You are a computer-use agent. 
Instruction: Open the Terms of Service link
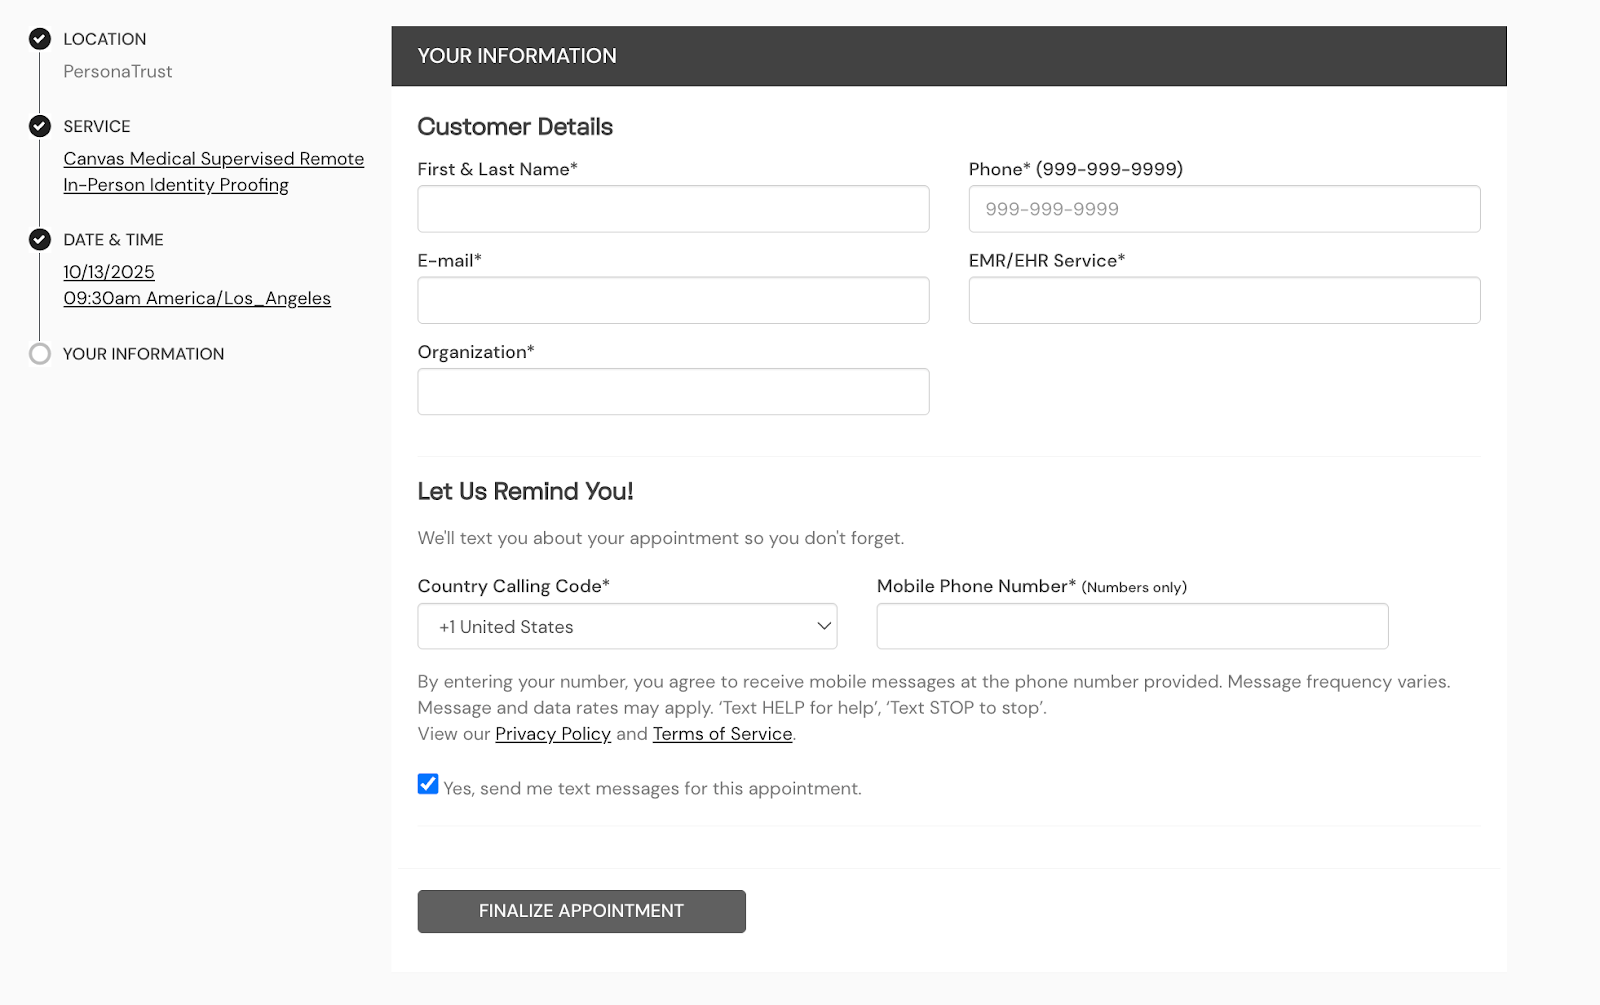point(722,734)
